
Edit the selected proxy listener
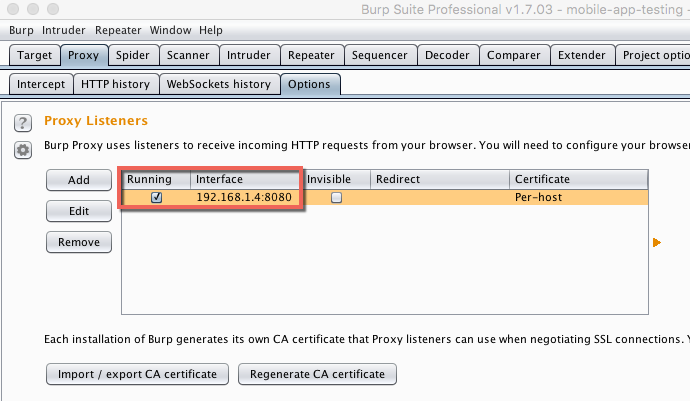(x=79, y=211)
